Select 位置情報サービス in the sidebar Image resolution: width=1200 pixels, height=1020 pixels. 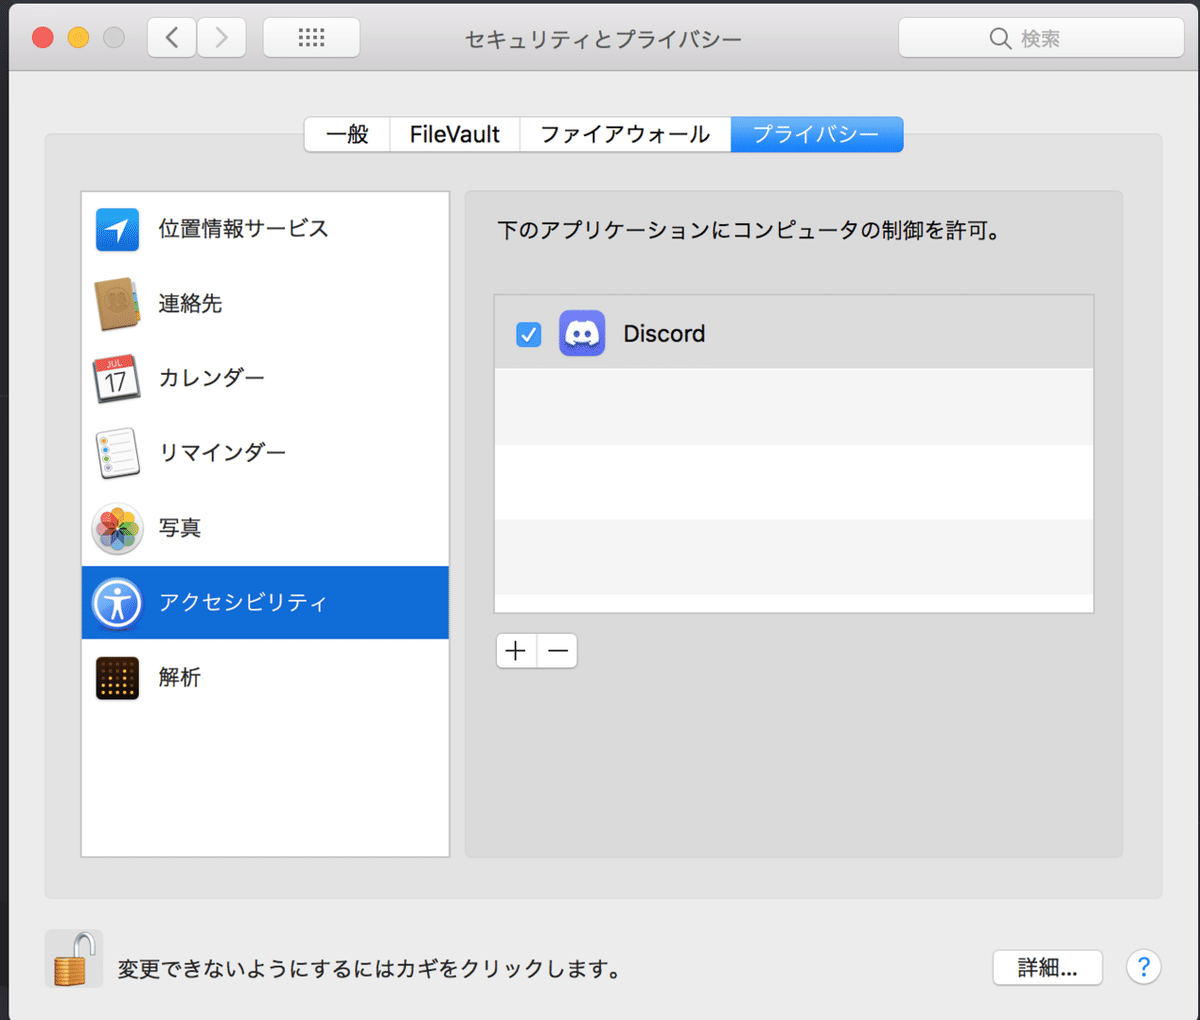click(x=265, y=229)
